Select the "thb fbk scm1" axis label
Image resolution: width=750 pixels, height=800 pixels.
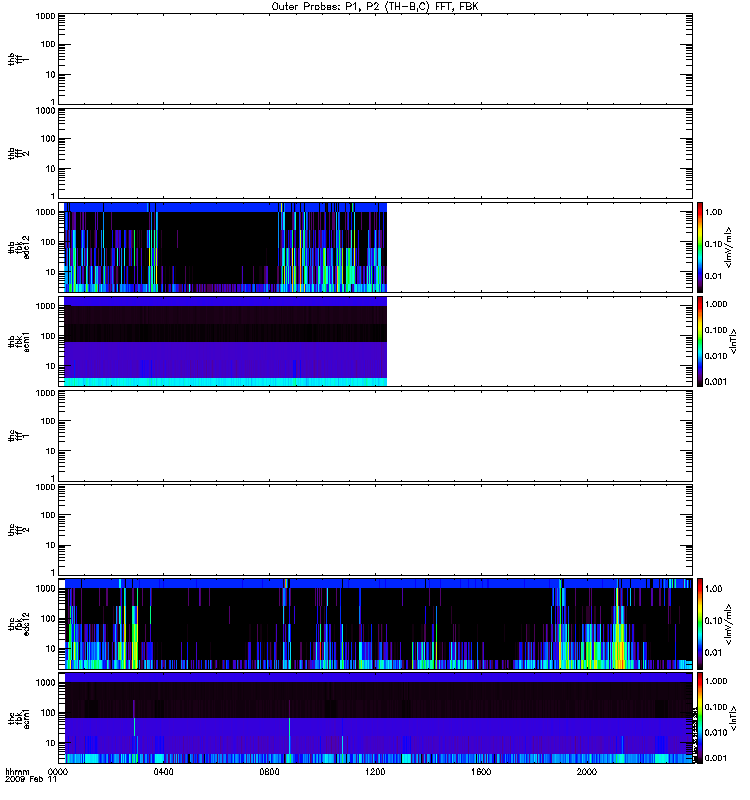(x=19, y=342)
